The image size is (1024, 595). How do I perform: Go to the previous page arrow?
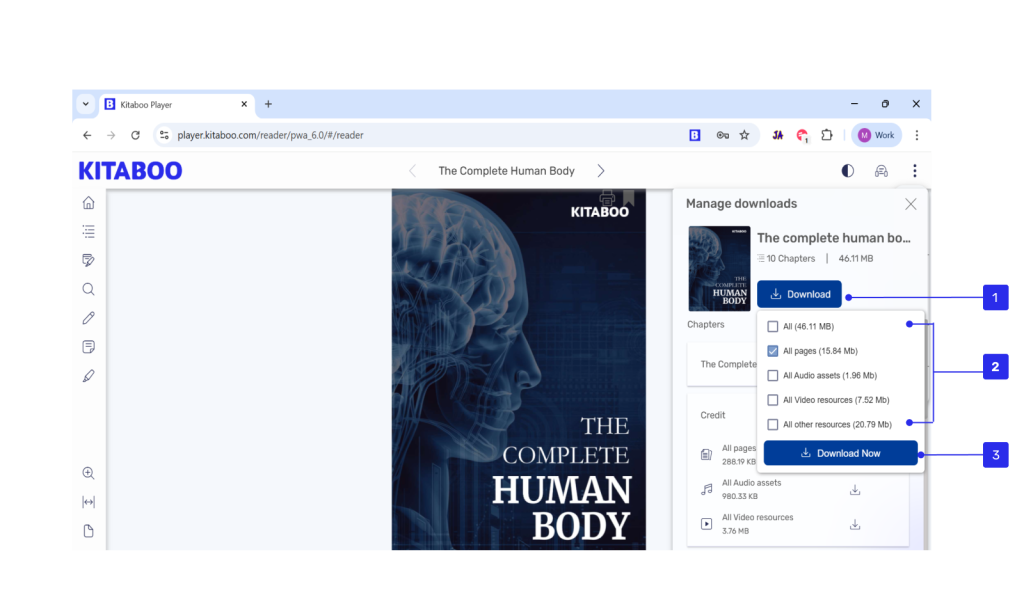pos(412,171)
